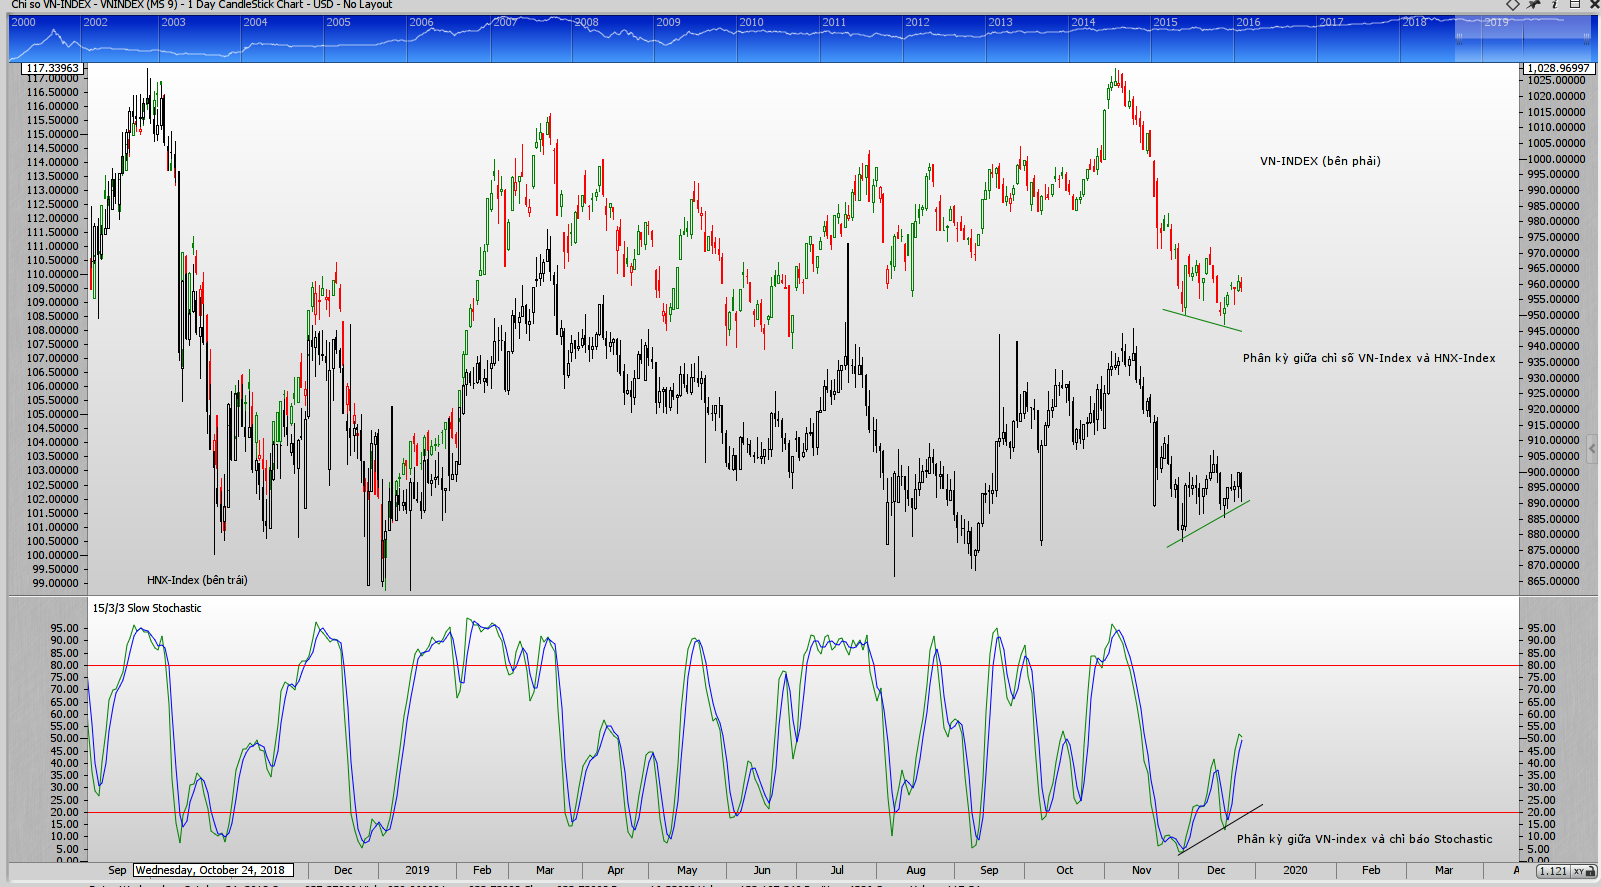This screenshot has width=1601, height=887.
Task: Expand the right side panel arrow
Action: click(x=1592, y=448)
